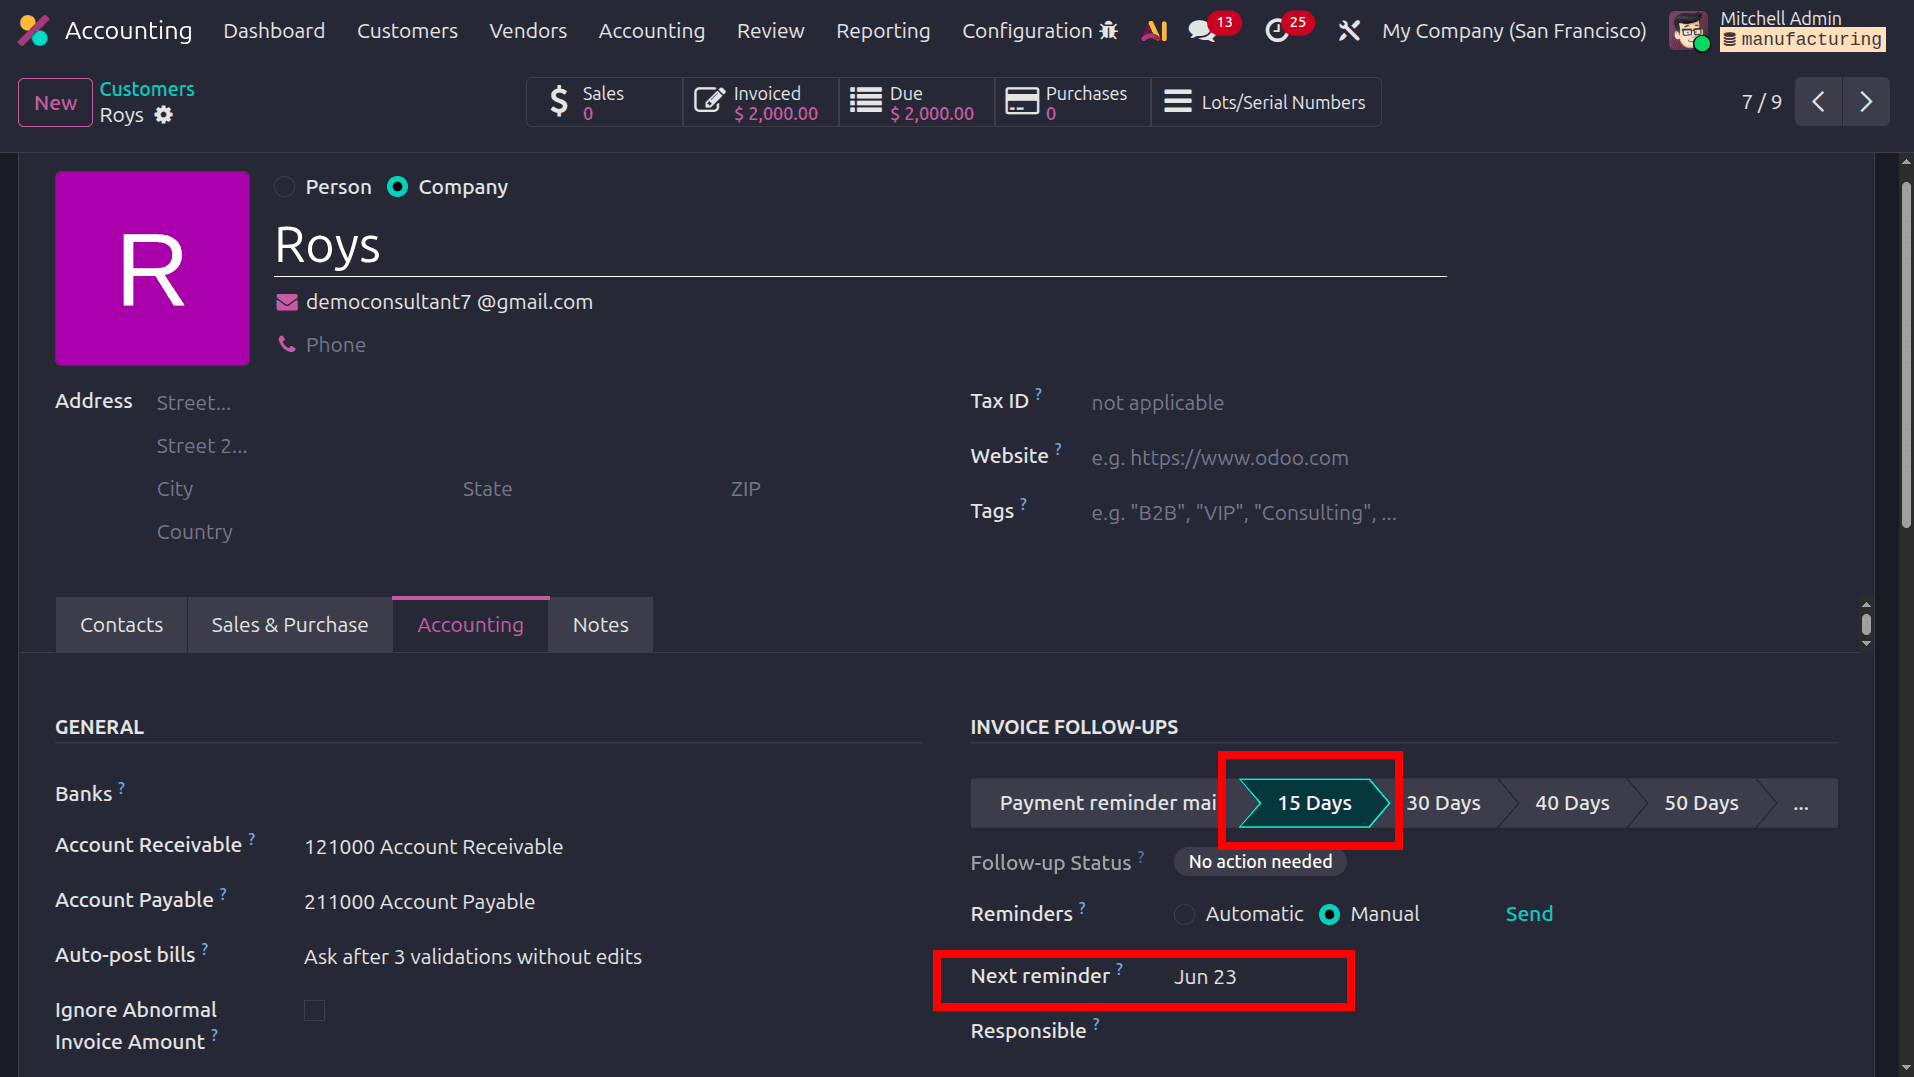
Task: Click the Lots/Serial Numbers bars icon
Action: (1178, 102)
